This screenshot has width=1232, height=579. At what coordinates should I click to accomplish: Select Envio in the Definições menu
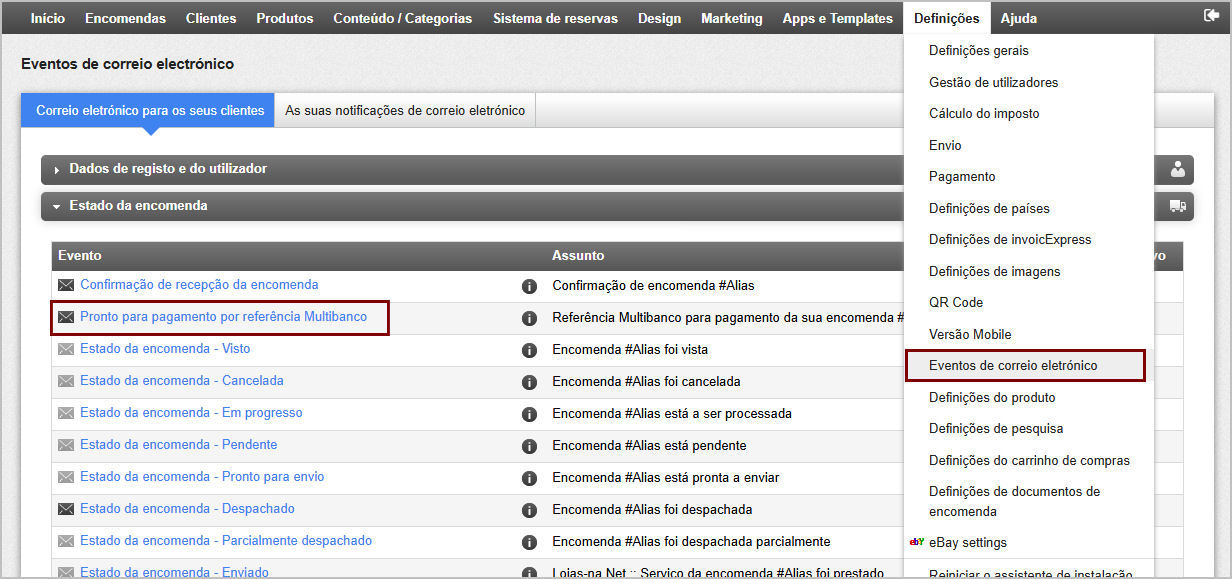point(945,146)
